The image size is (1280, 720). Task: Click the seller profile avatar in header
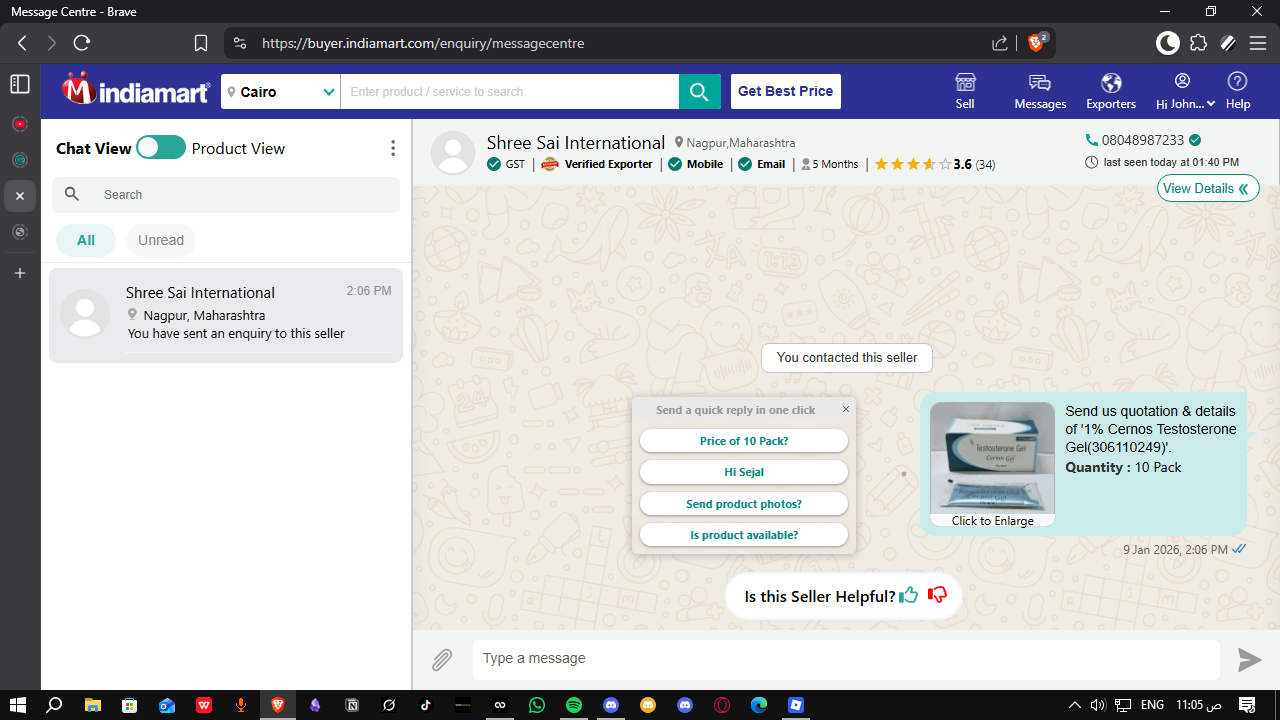453,153
